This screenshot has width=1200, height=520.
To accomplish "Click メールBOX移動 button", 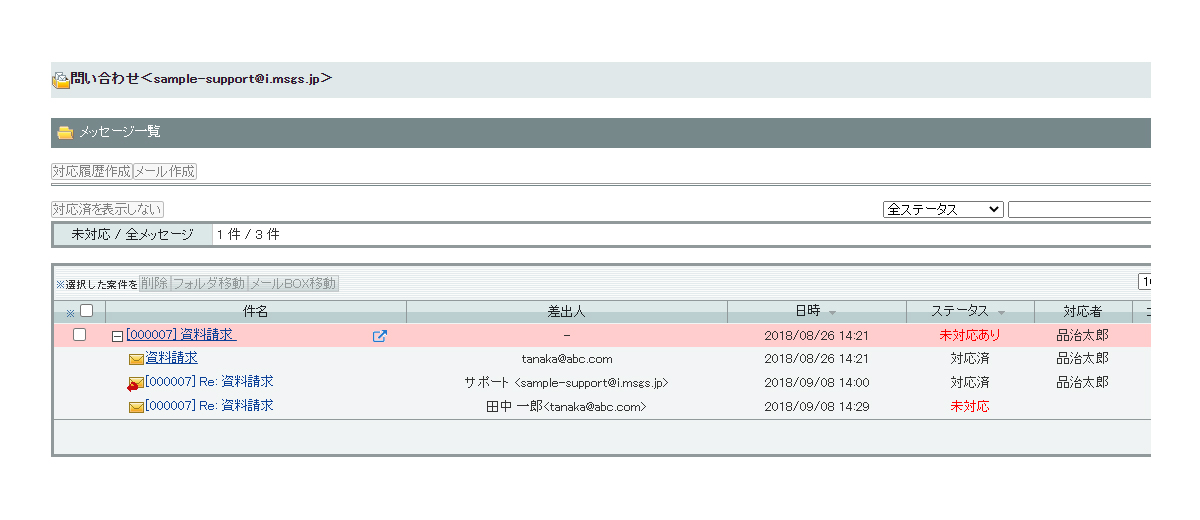I will pos(293,284).
